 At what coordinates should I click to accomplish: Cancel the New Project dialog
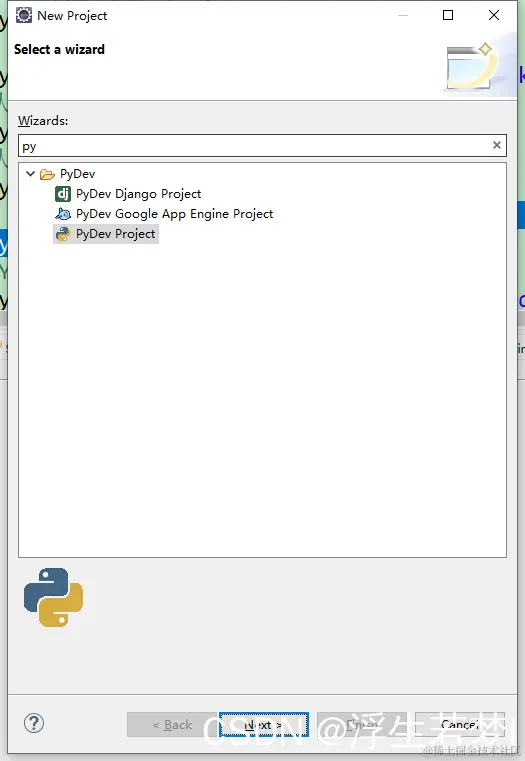pos(460,725)
